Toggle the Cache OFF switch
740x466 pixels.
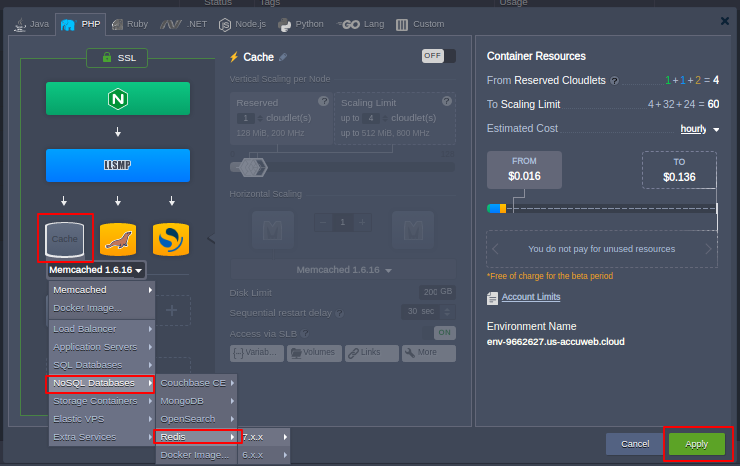point(438,56)
